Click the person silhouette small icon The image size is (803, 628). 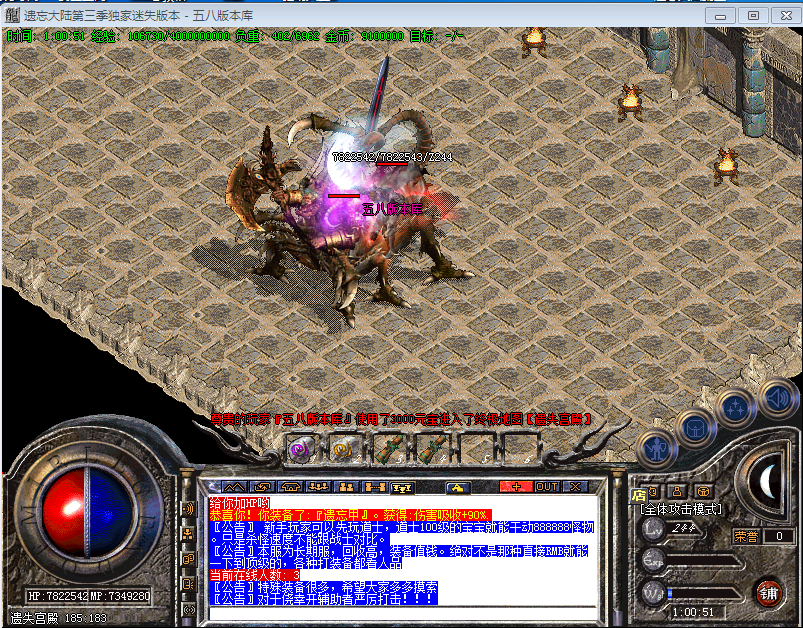click(677, 492)
